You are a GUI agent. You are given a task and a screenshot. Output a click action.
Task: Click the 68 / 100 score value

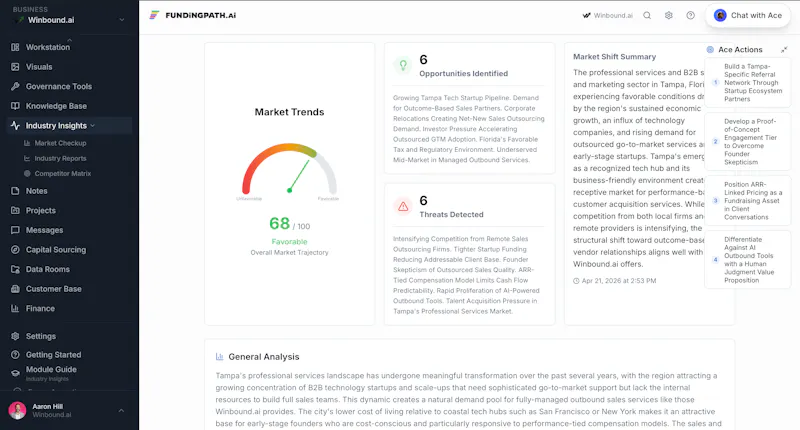[x=289, y=223]
